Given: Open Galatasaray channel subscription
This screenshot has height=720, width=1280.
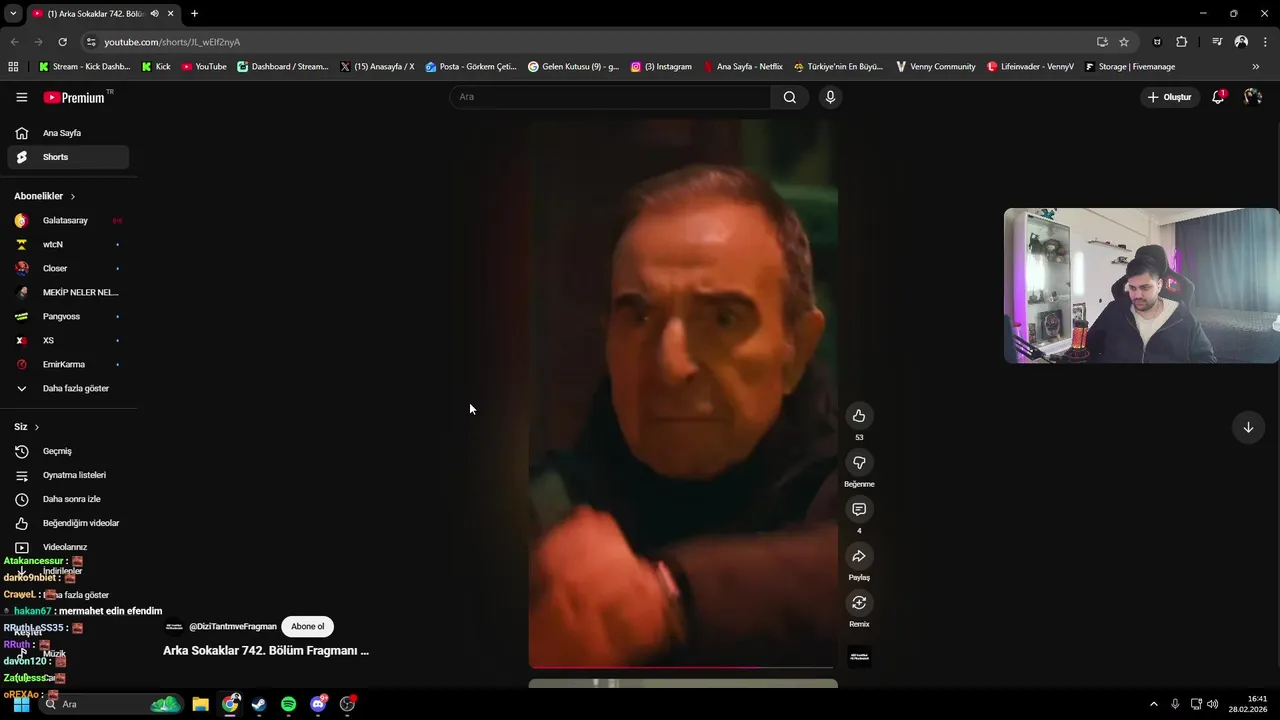Looking at the screenshot, I should 68,220.
